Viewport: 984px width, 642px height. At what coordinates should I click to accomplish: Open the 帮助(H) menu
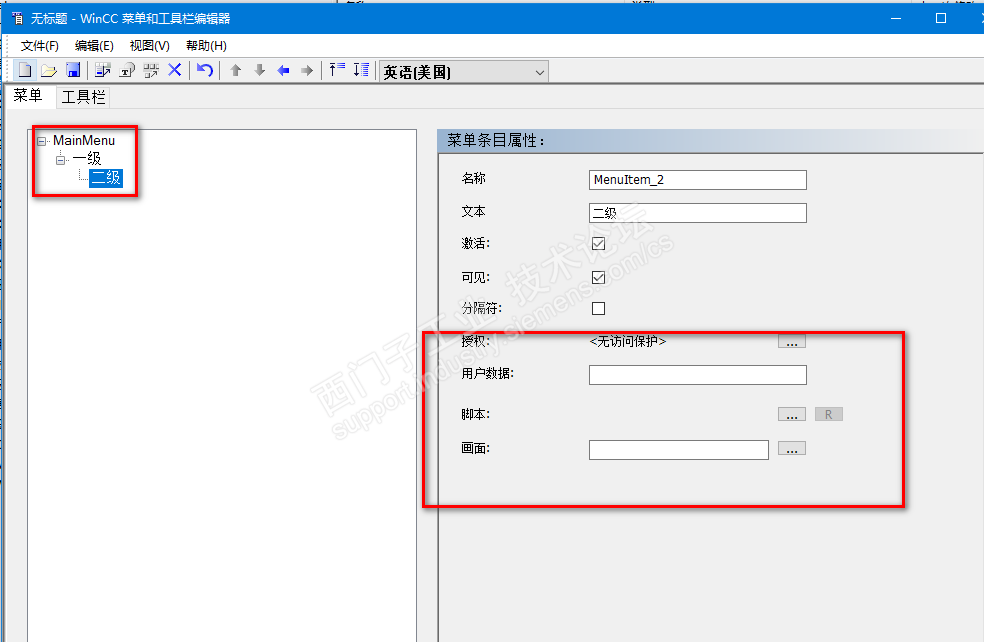pos(206,46)
